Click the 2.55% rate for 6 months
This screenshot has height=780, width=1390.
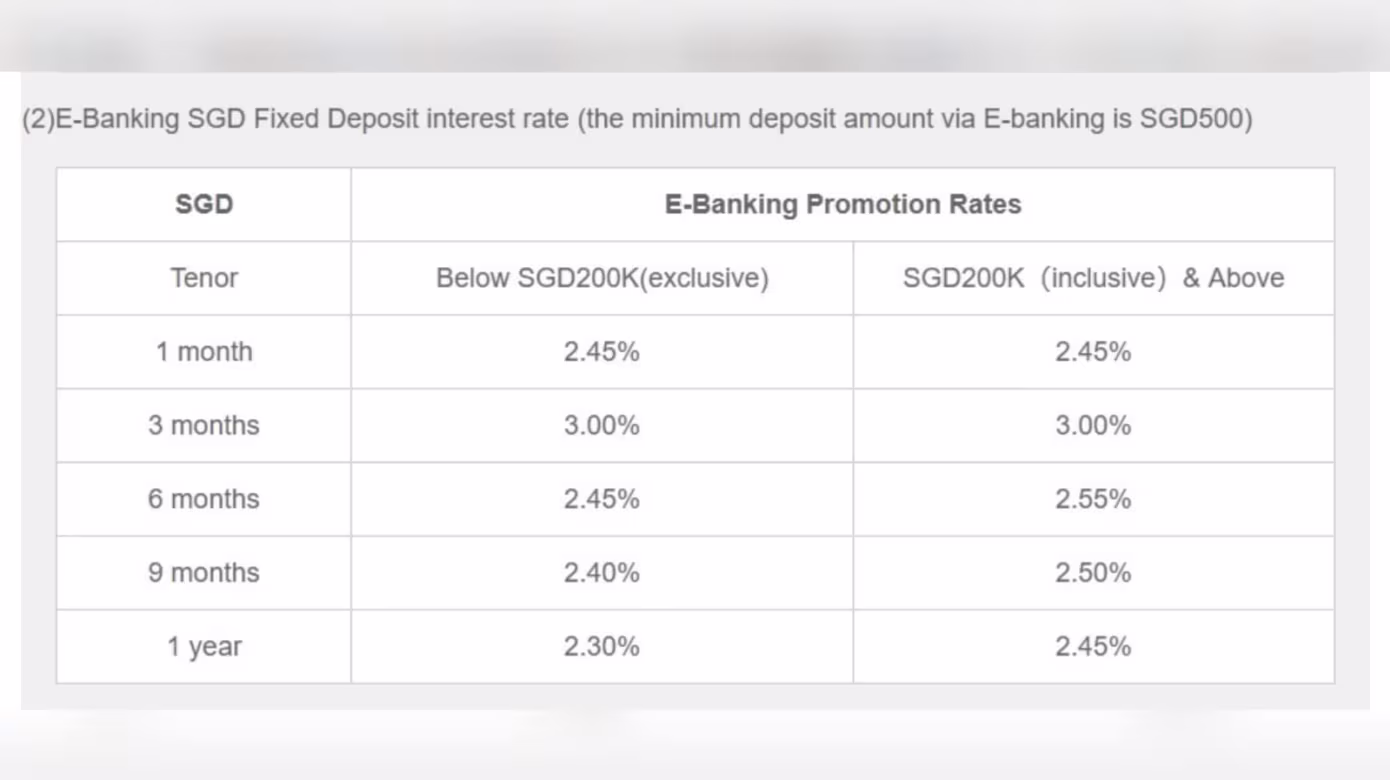point(1093,499)
